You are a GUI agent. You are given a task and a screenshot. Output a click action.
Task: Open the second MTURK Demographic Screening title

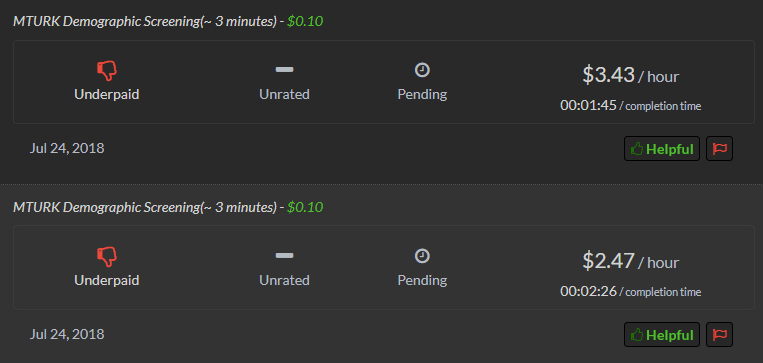click(x=145, y=207)
